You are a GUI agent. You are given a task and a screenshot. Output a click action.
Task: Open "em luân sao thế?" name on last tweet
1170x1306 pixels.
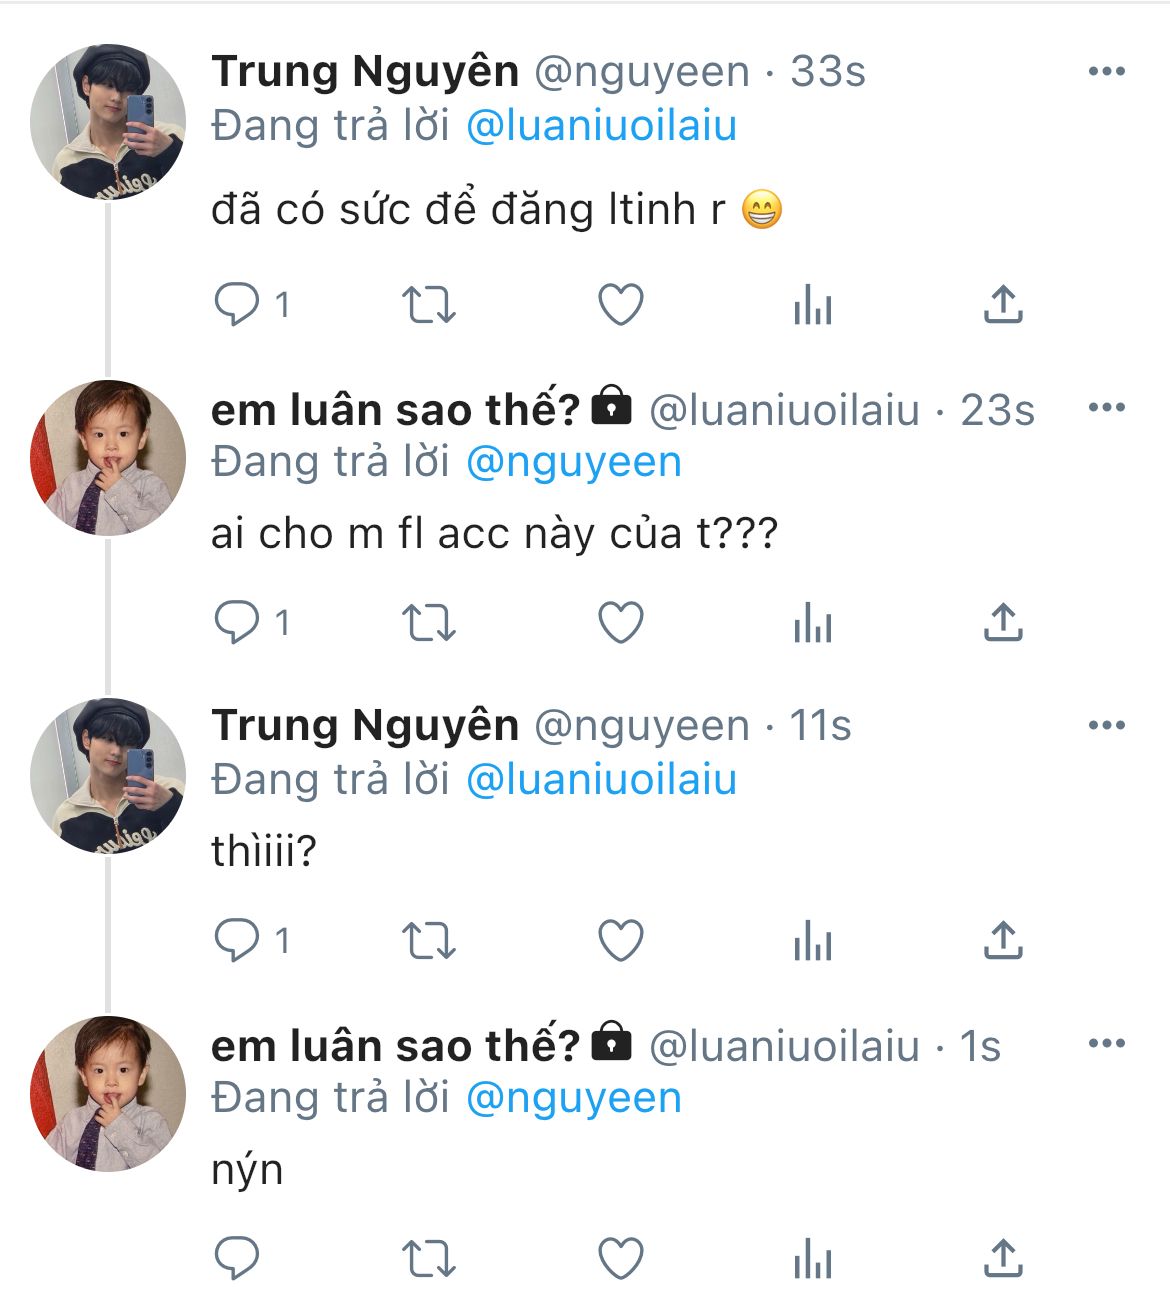coord(395,1046)
